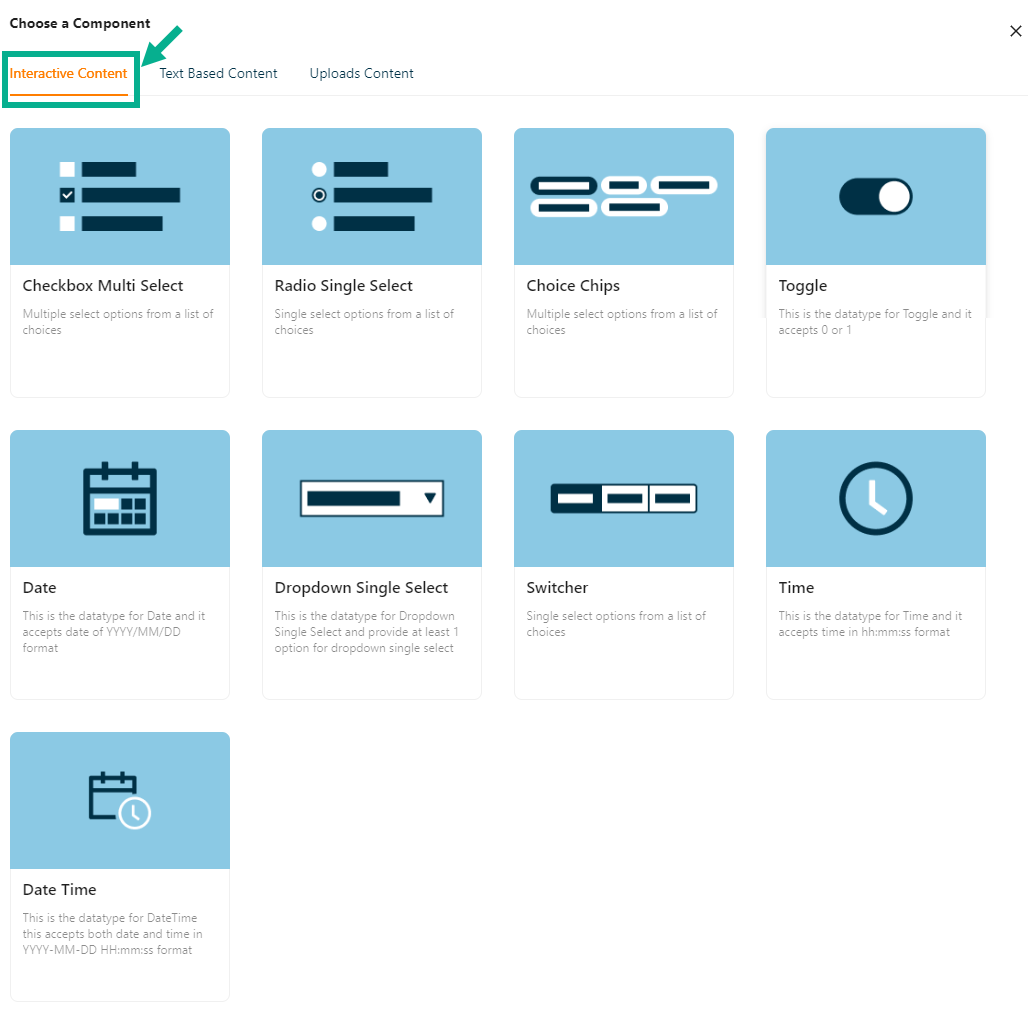Image resolution: width=1030 pixels, height=1011 pixels.
Task: Click the checked checkbox in illustration
Action: pos(67,196)
